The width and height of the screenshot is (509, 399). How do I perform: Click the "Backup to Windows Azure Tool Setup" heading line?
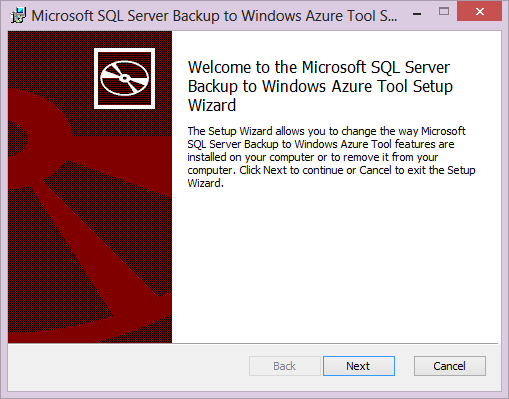(x=320, y=86)
